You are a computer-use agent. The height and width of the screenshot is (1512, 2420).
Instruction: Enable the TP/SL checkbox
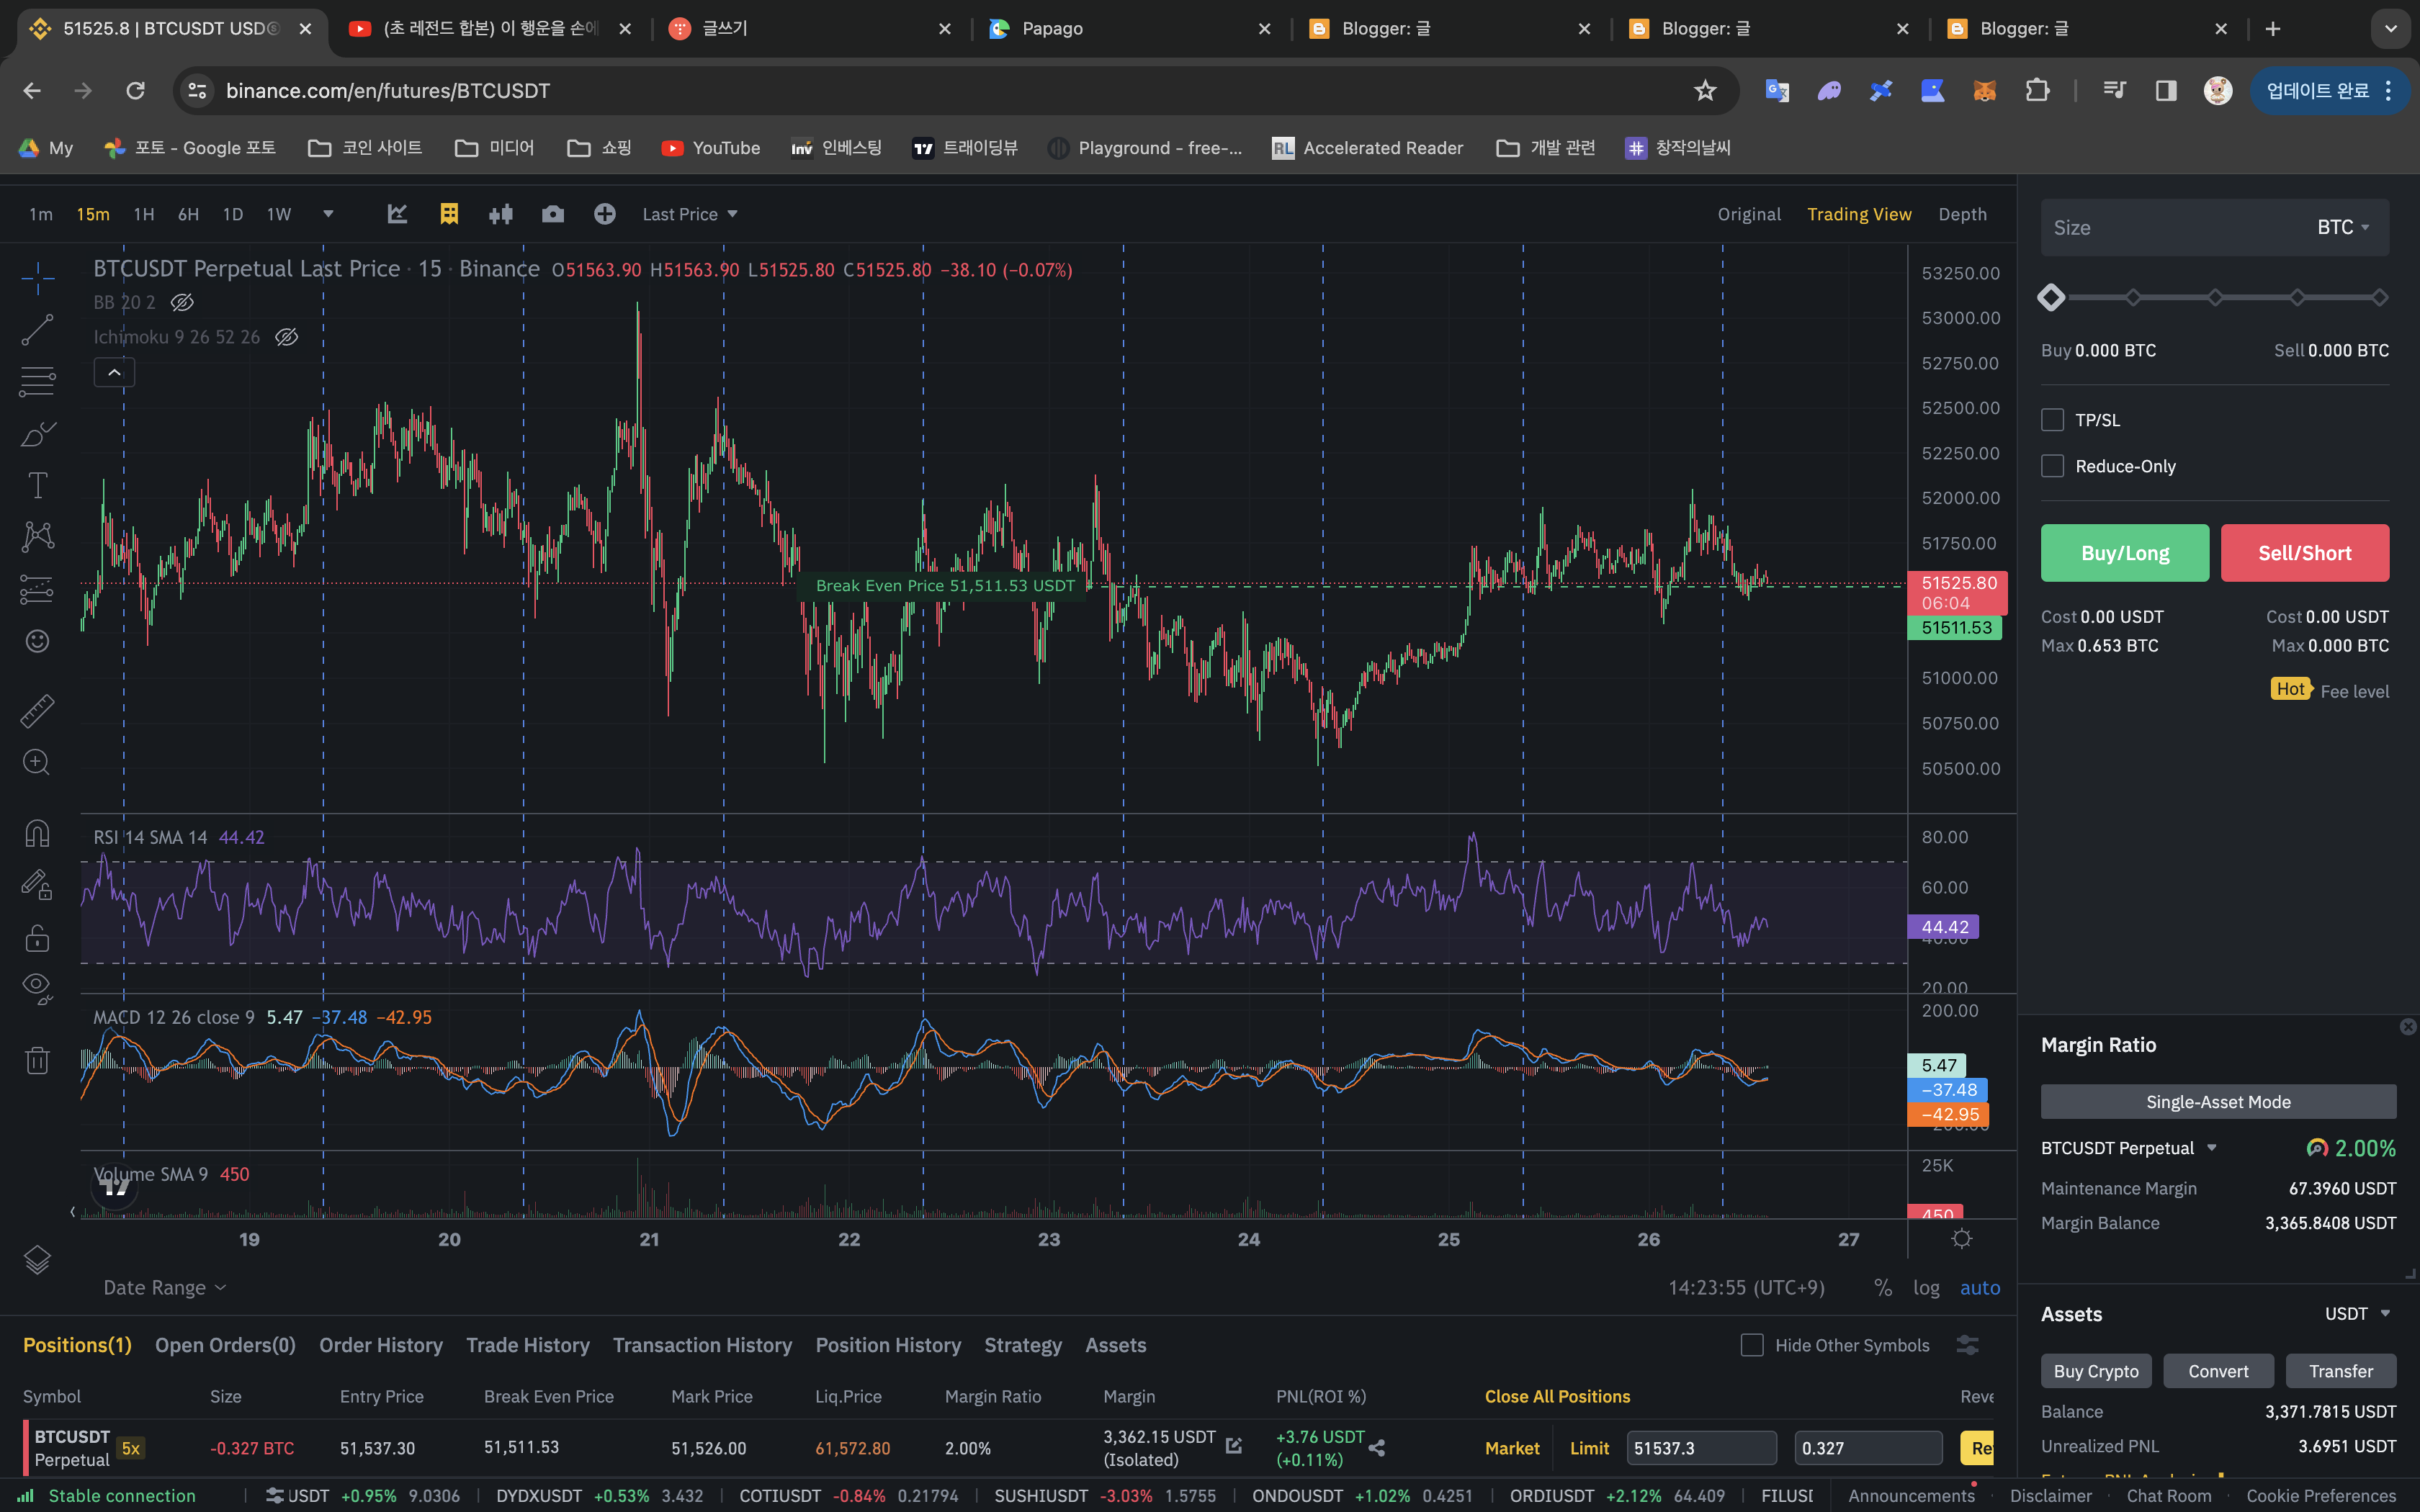[2053, 420]
